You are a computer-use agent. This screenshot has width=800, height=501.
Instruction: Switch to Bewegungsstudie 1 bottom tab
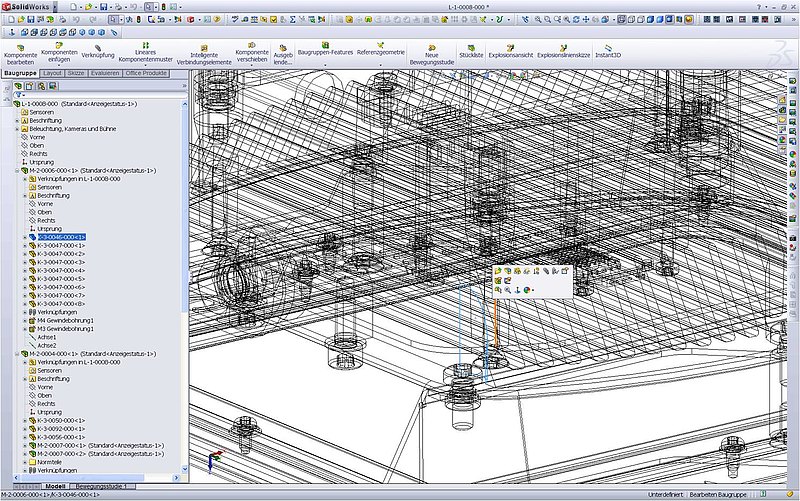click(100, 485)
